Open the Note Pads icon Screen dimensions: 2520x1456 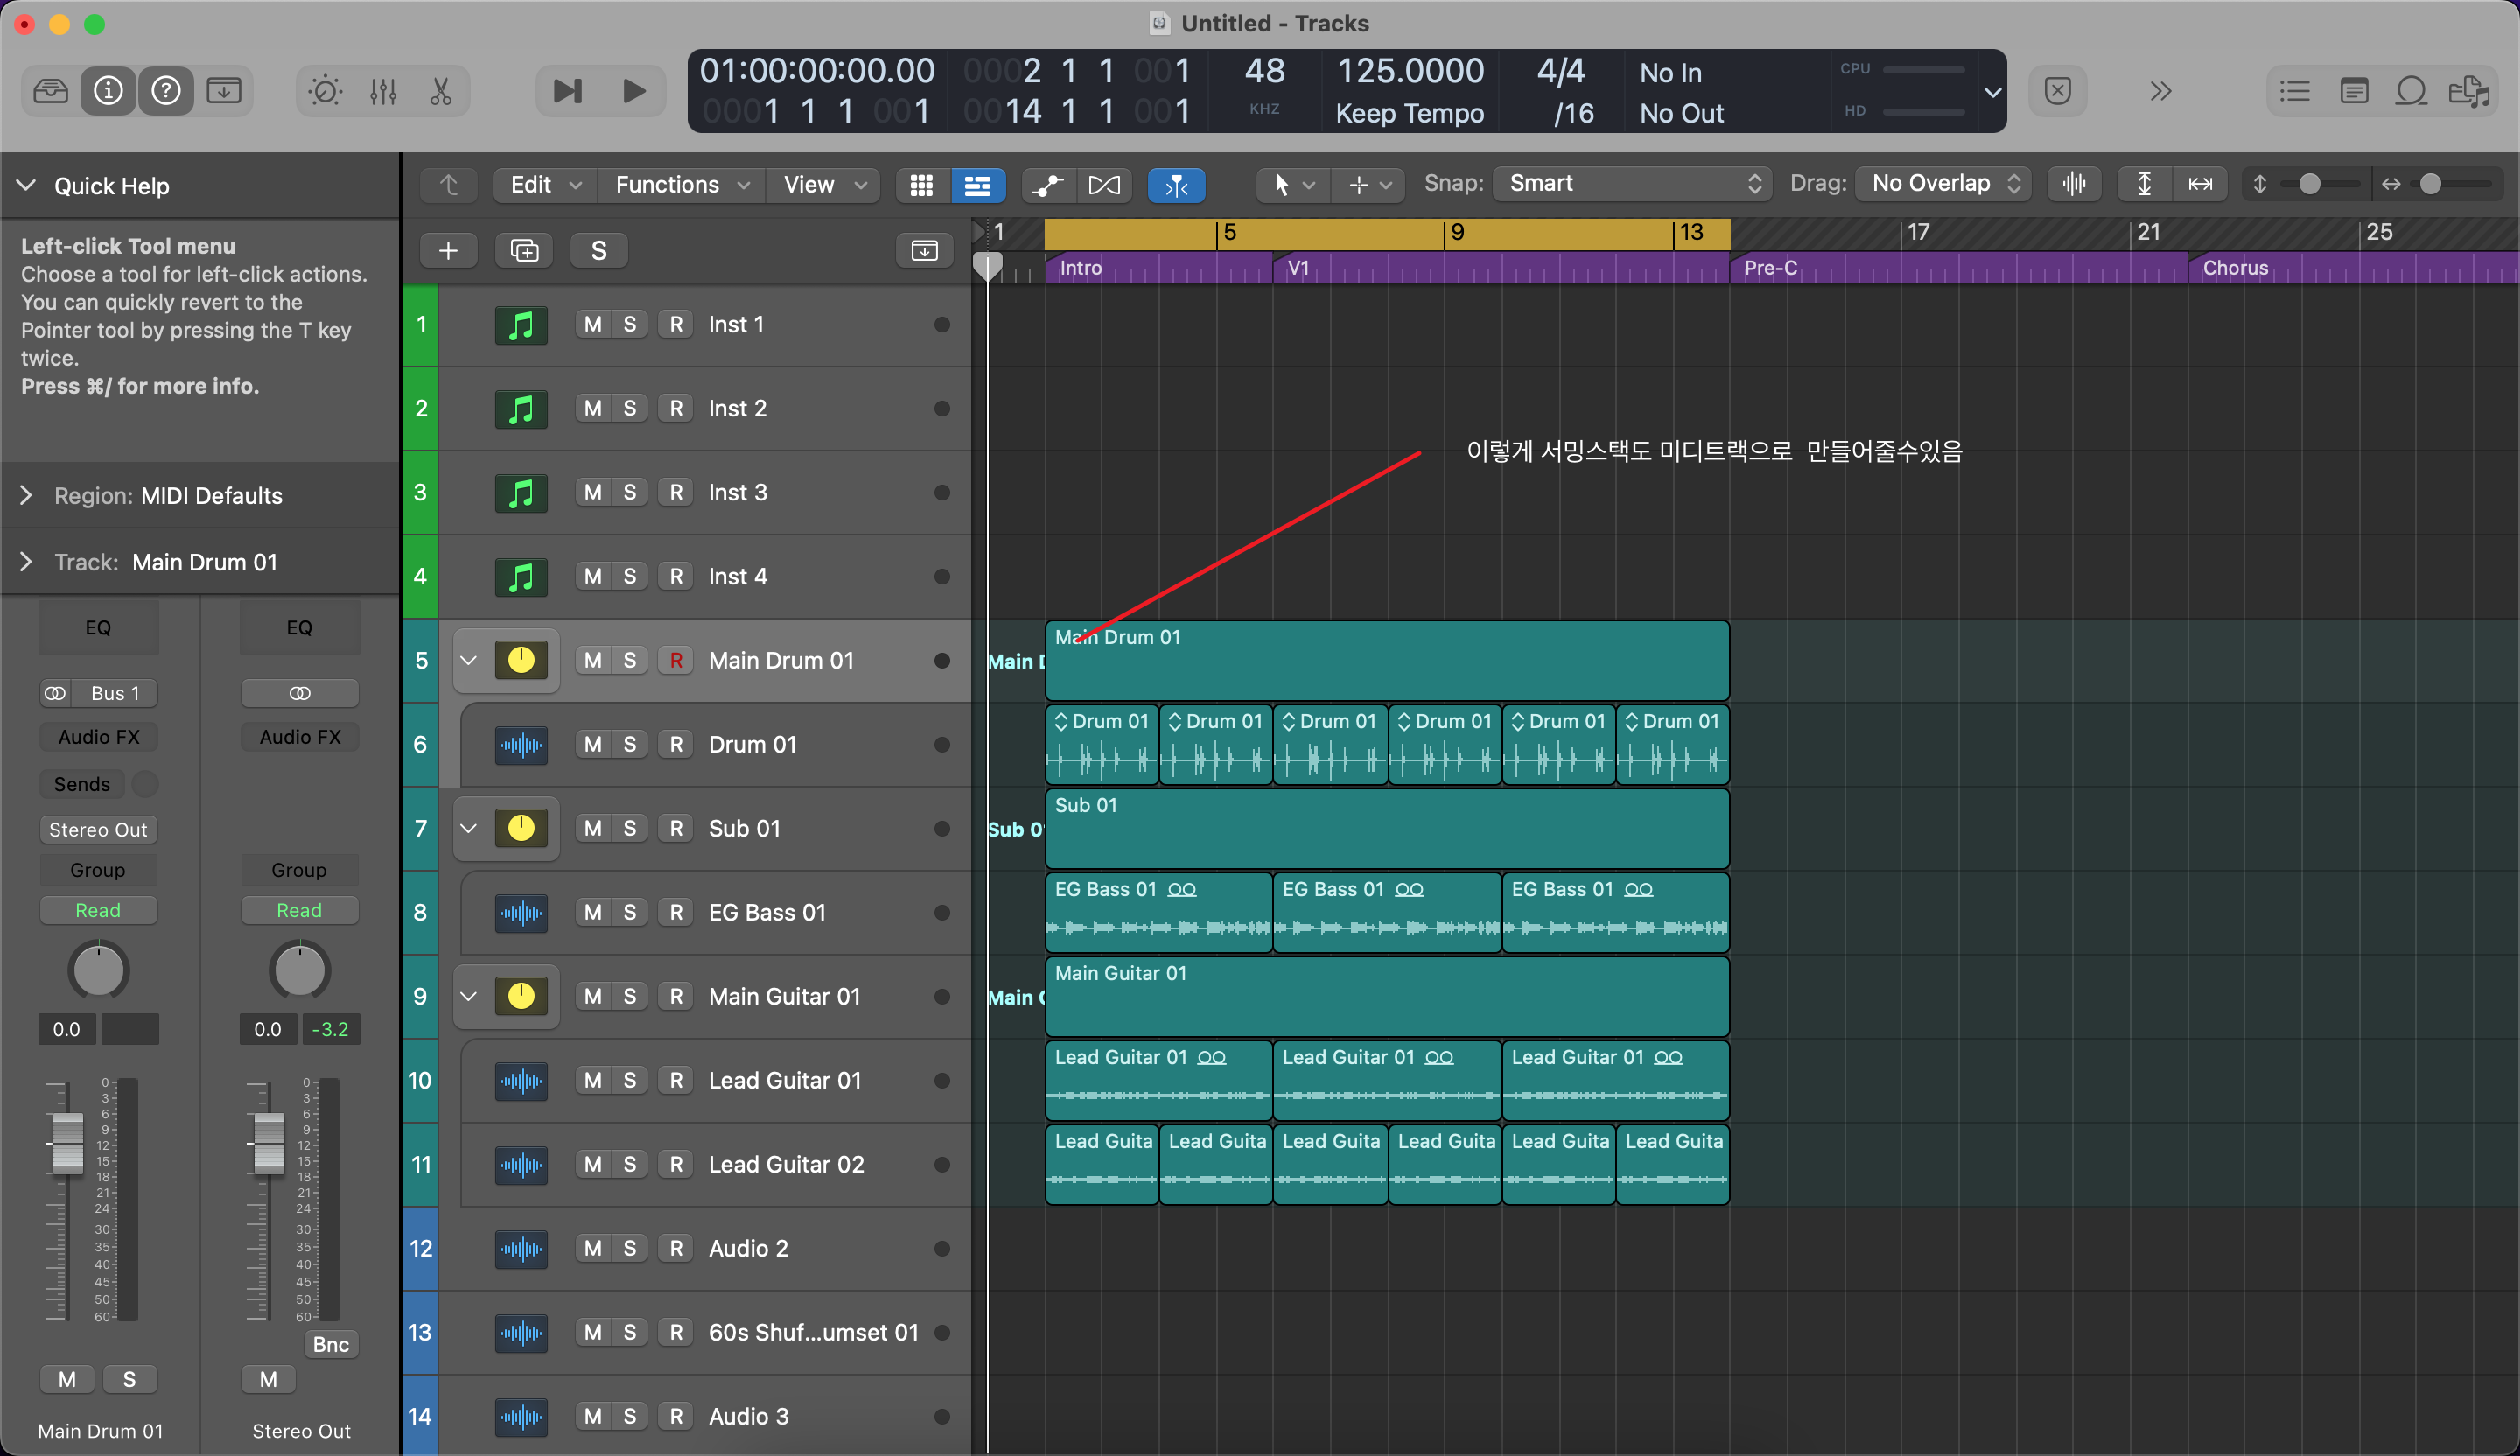pos(2354,92)
